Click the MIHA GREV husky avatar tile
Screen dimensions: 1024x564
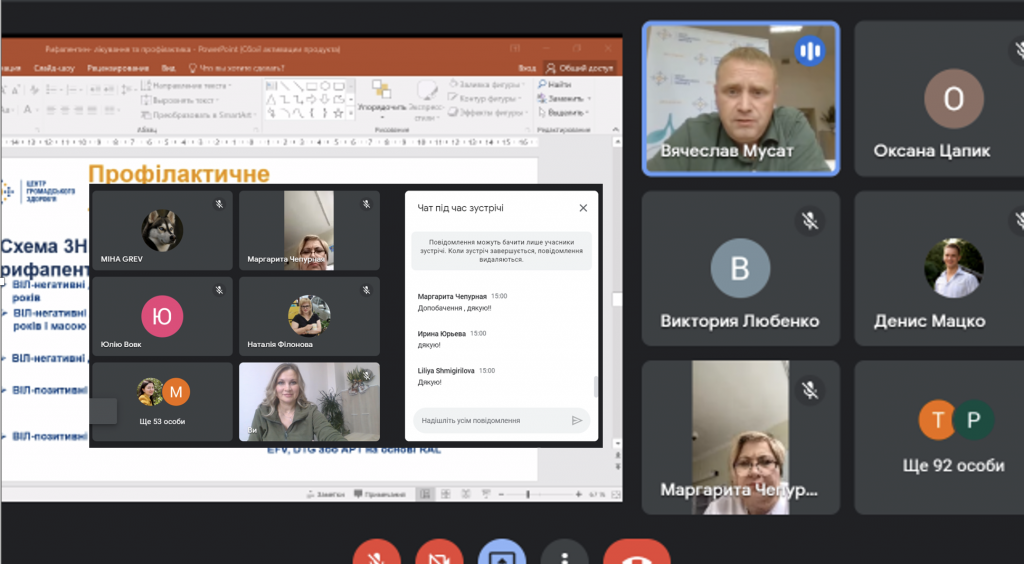tap(163, 230)
